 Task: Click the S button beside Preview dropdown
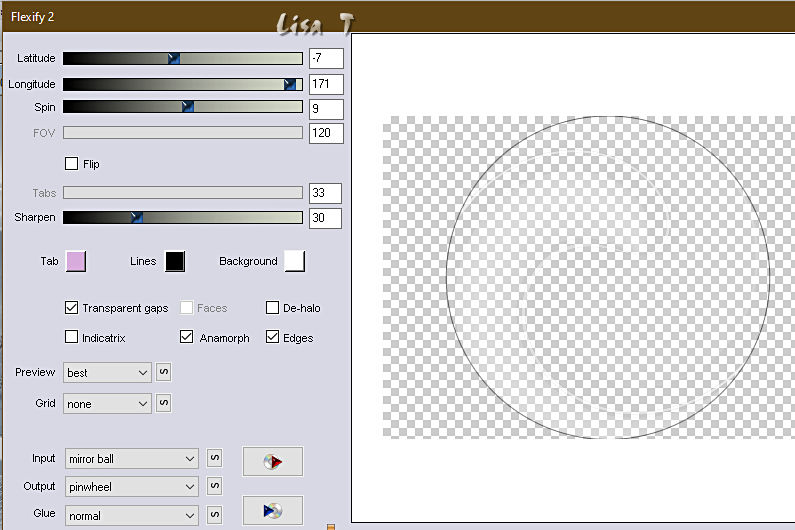click(163, 372)
